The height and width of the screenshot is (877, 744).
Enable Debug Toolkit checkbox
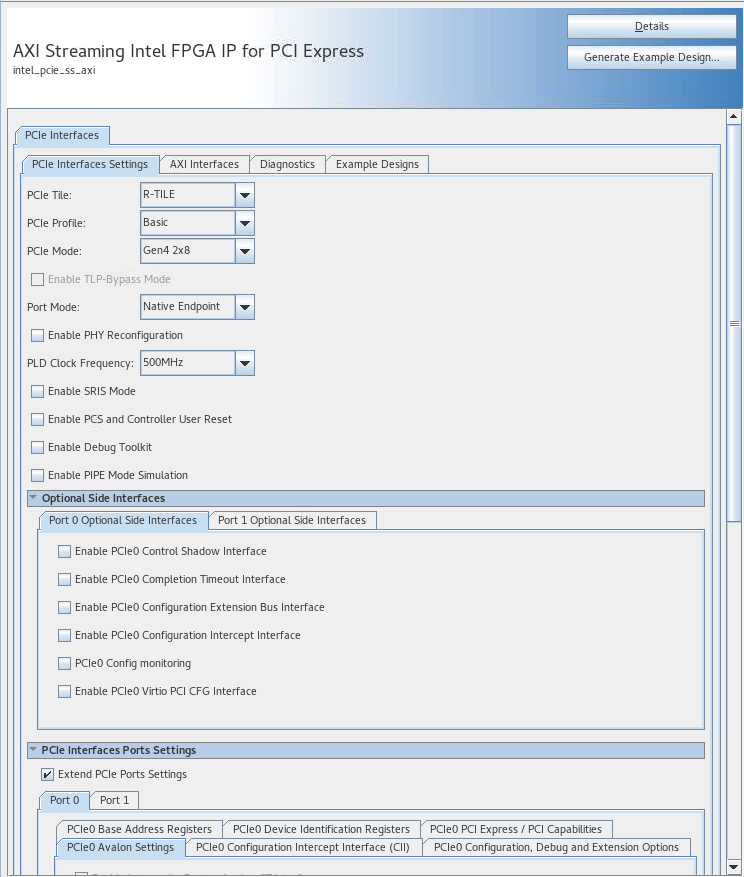point(37,447)
